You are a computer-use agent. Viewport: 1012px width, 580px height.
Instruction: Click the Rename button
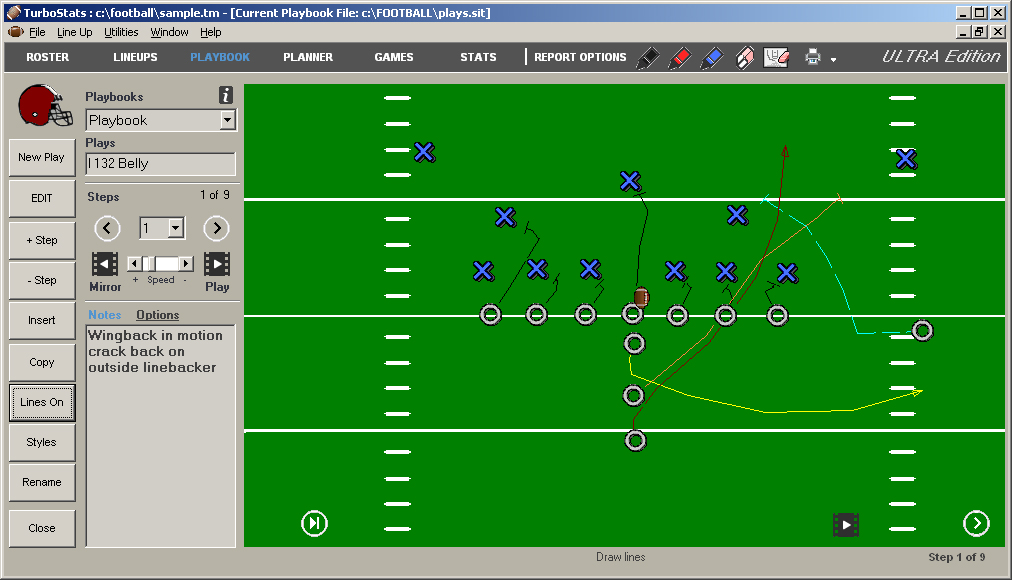click(x=42, y=483)
